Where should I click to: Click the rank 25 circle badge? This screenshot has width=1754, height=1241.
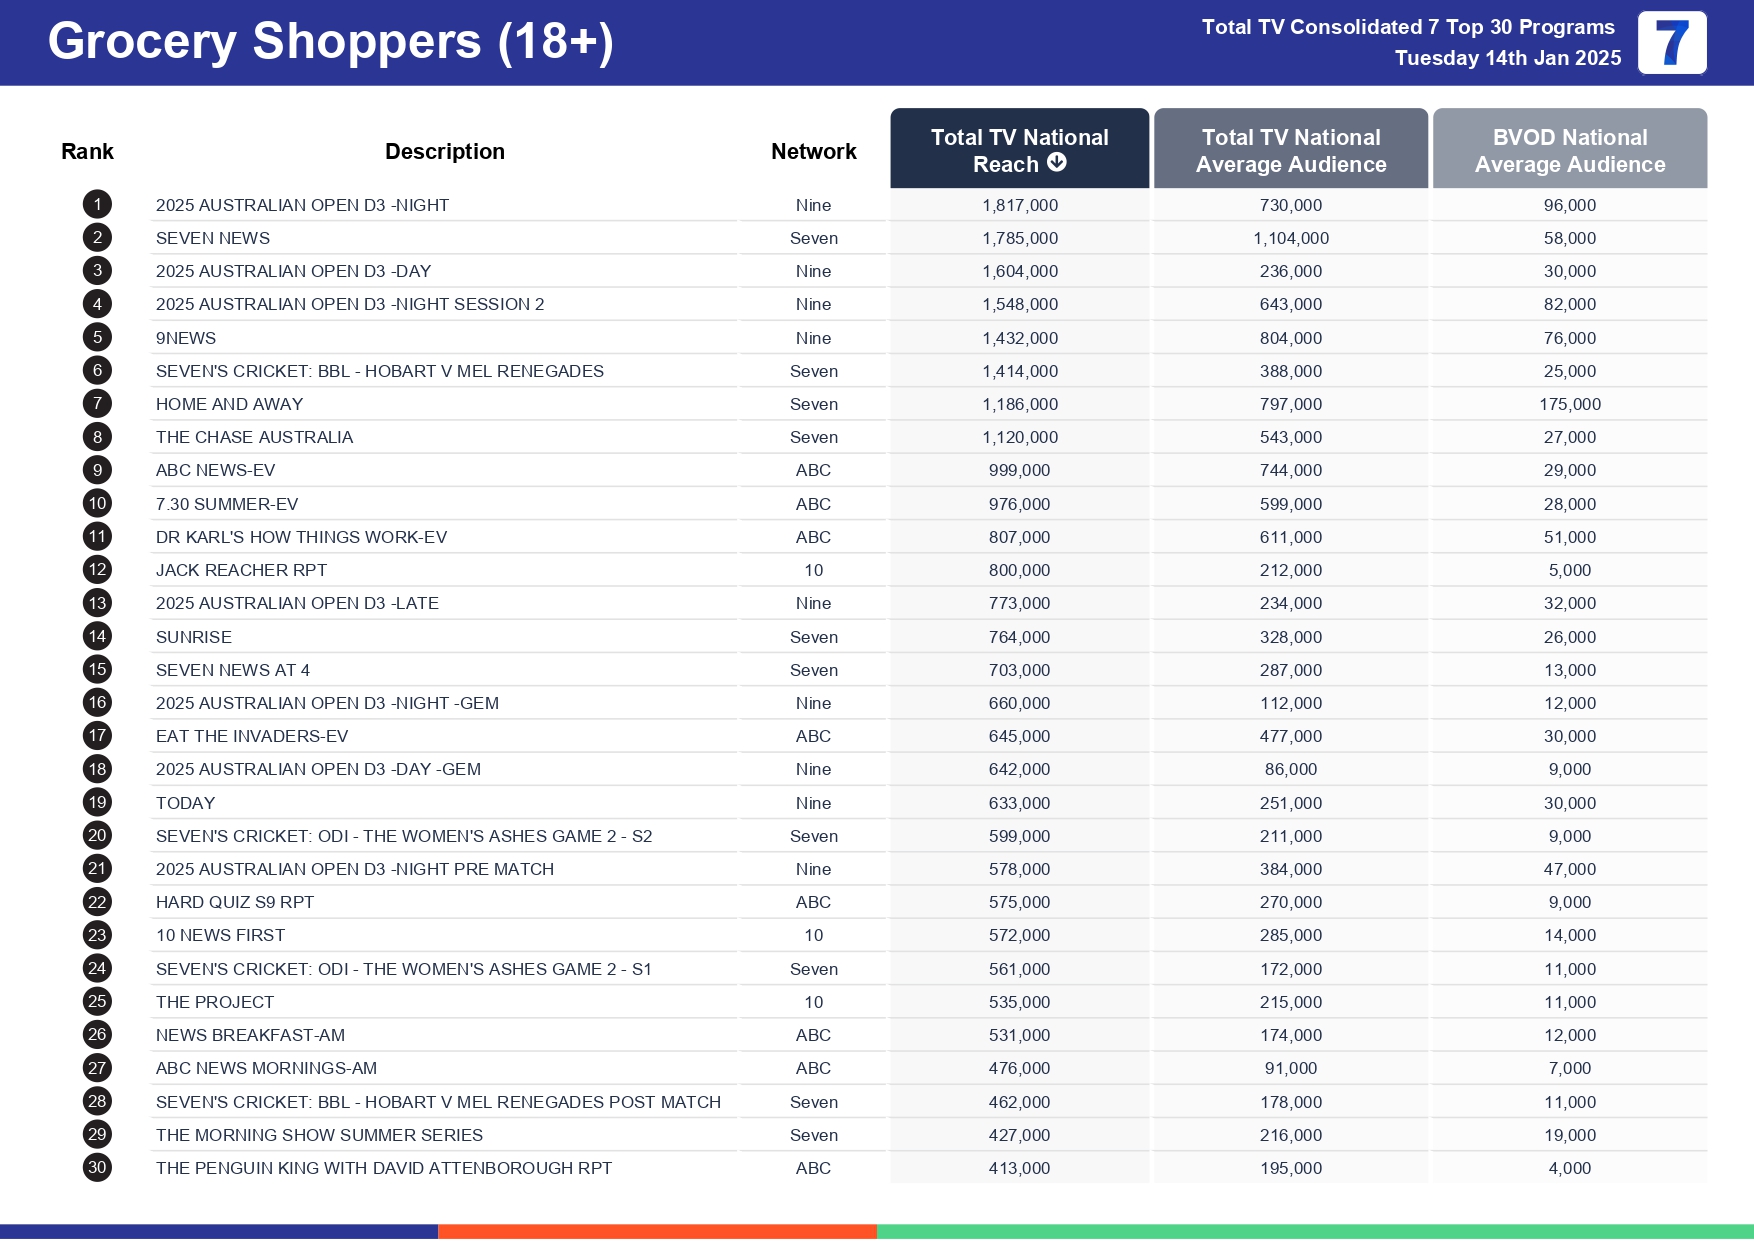point(97,1002)
